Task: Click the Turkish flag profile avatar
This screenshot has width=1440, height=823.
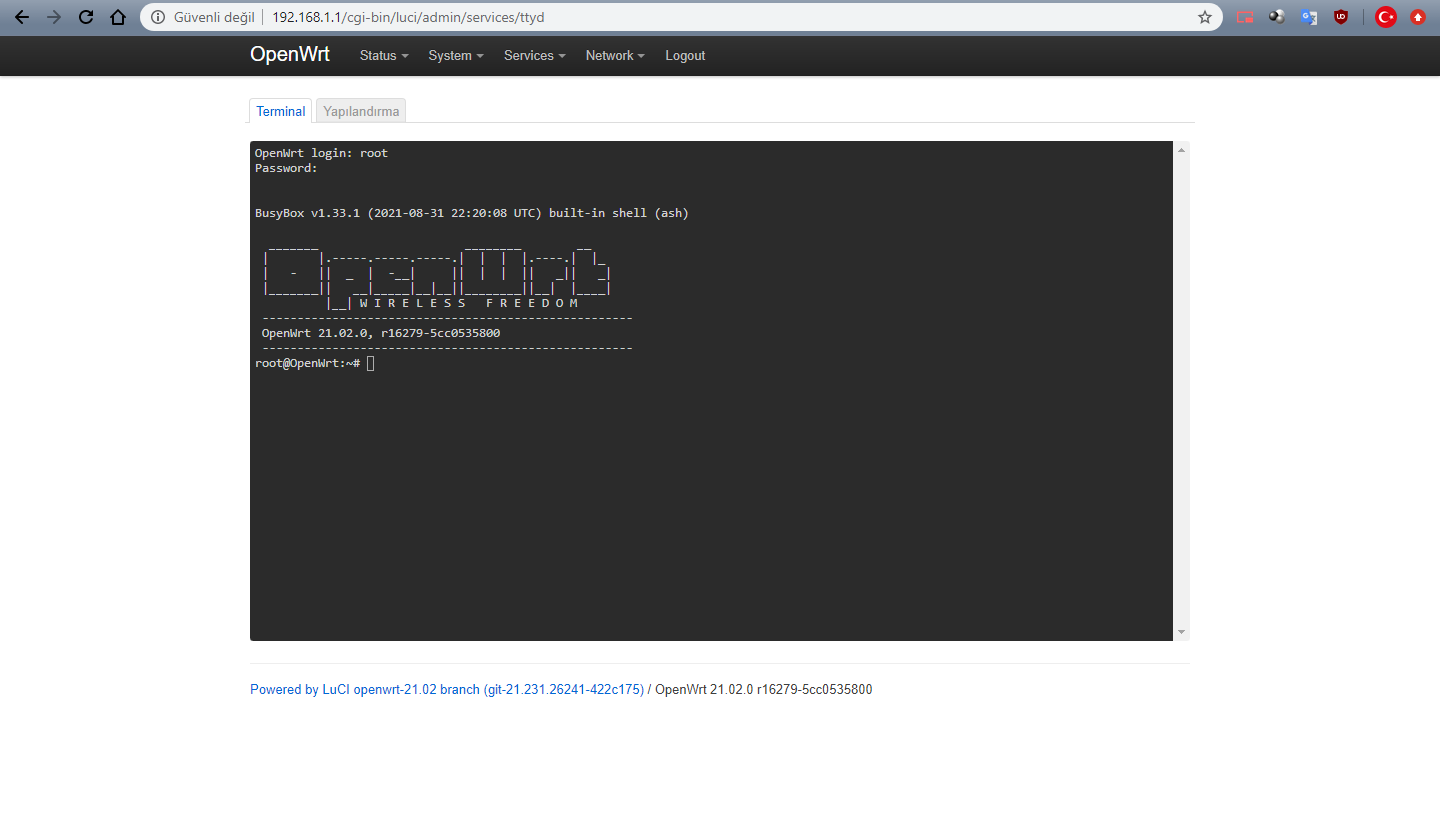Action: coord(1385,17)
